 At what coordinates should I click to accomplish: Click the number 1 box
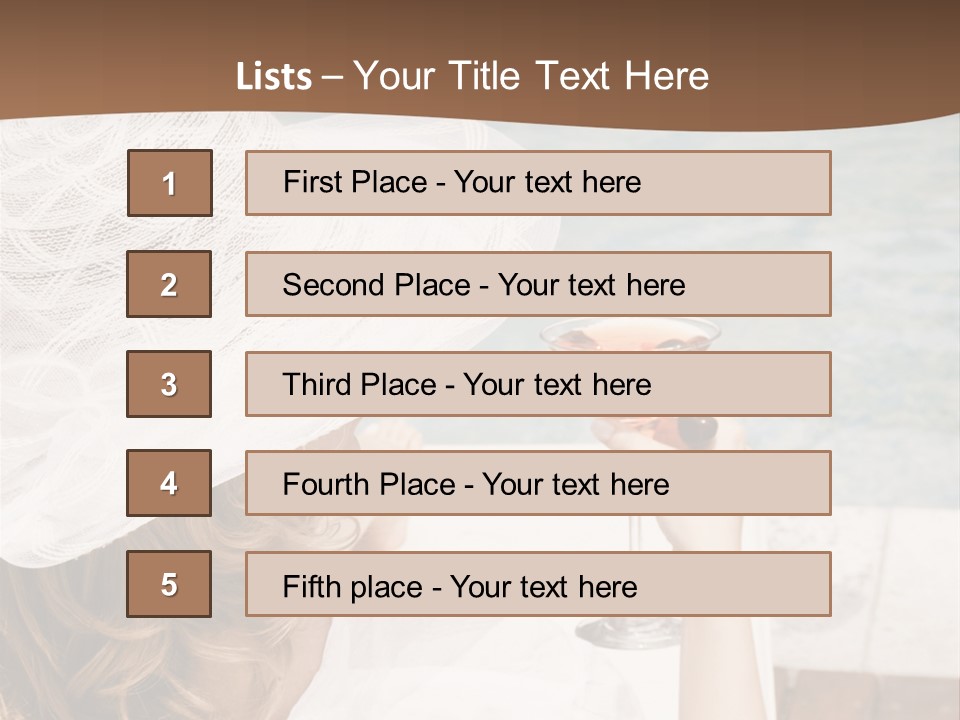coord(170,182)
